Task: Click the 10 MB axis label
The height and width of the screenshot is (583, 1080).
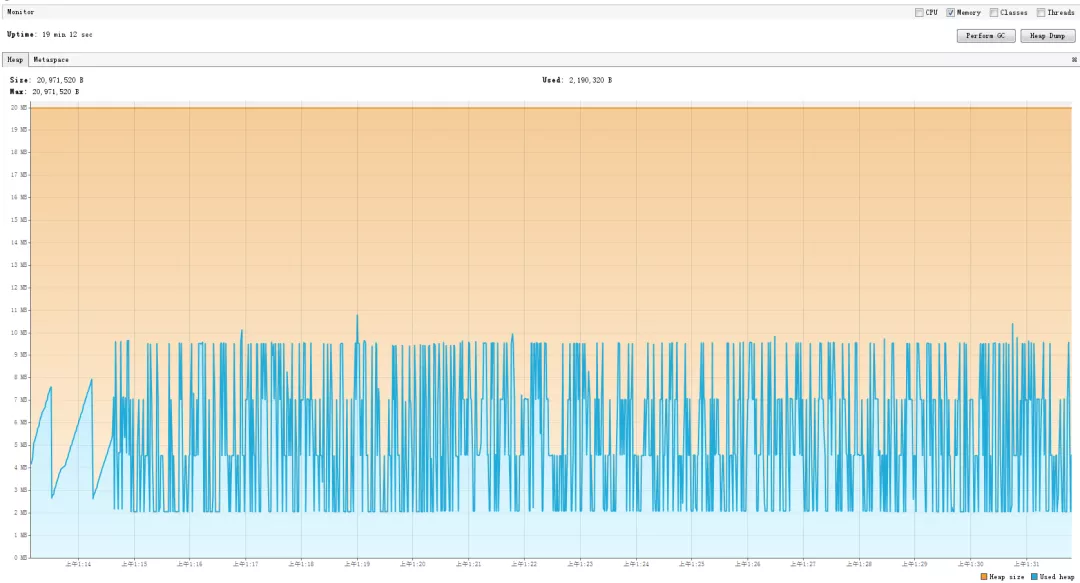Action: click(19, 333)
